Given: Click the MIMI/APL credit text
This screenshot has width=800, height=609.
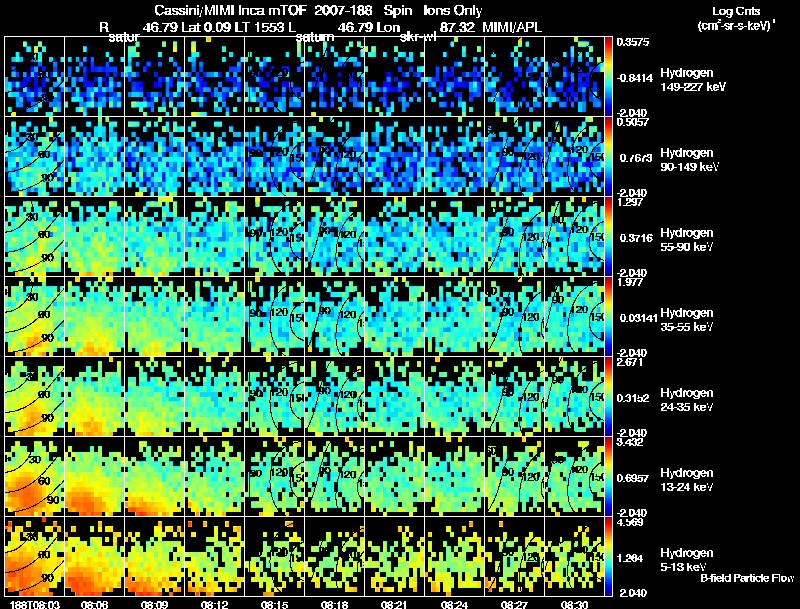Looking at the screenshot, I should pyautogui.click(x=512, y=27).
